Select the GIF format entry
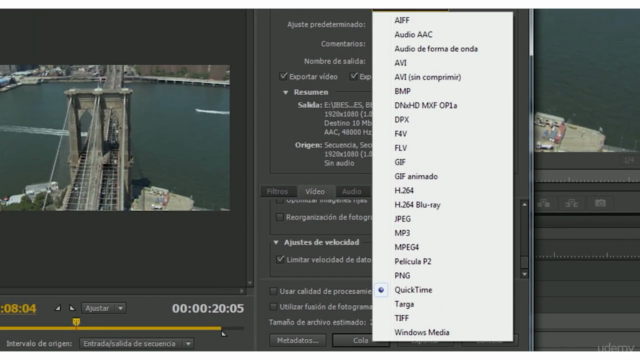 coord(400,162)
